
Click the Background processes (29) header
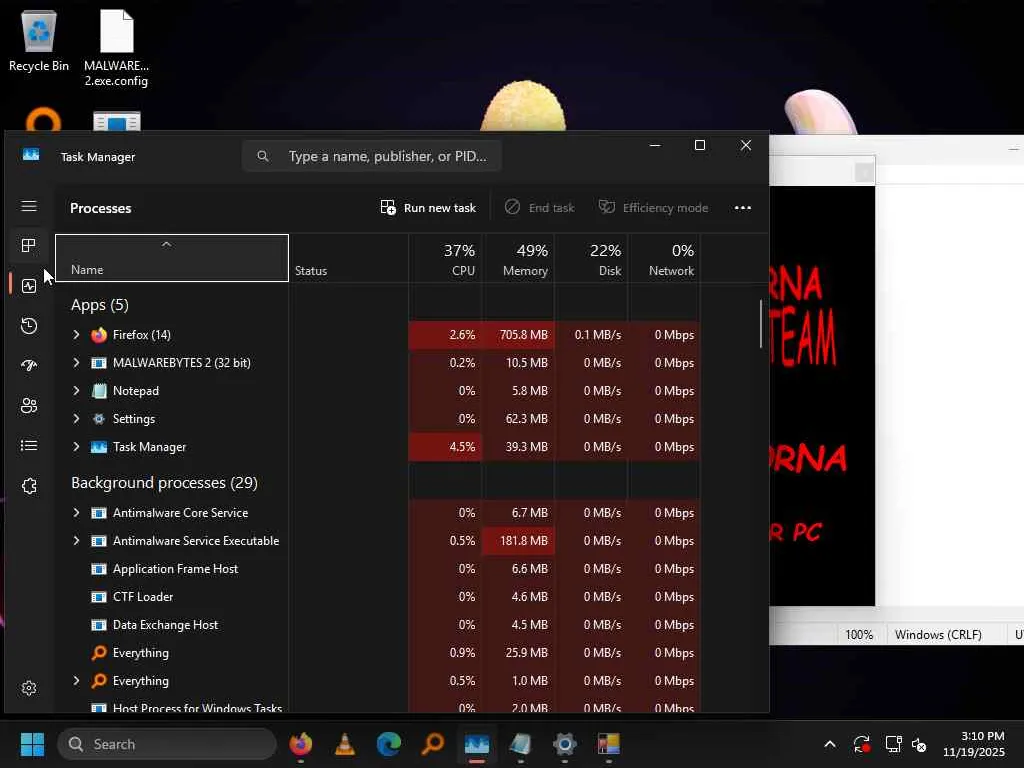(165, 483)
